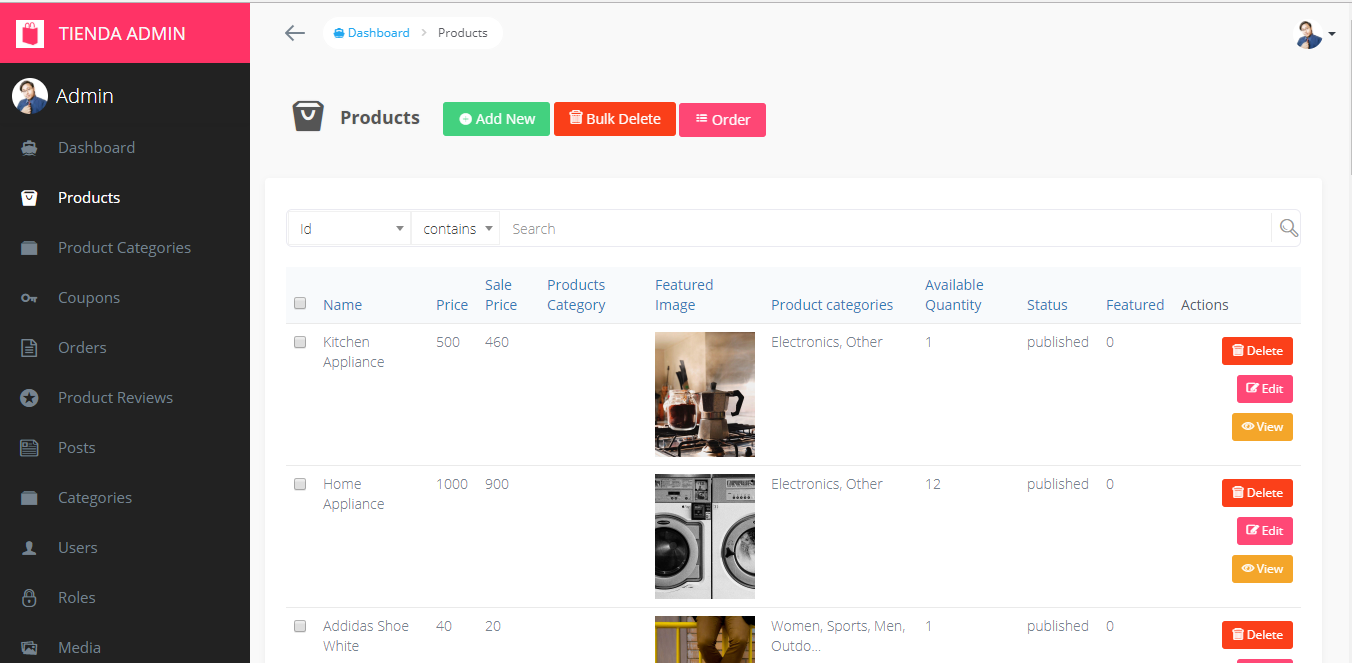Edit the Home Appliance product
1352x663 pixels.
click(1265, 531)
